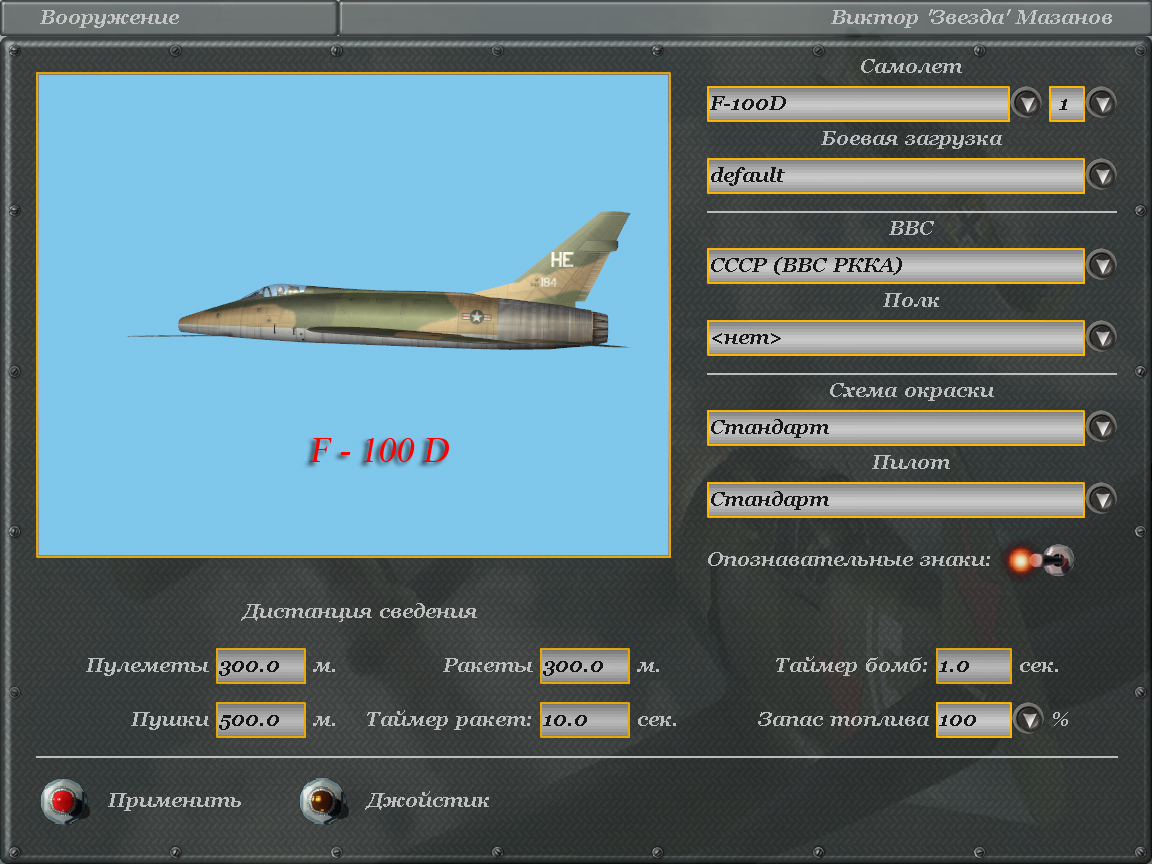Open the Полк regiment dropdown arrow
This screenshot has height=864, width=1152.
[1101, 336]
